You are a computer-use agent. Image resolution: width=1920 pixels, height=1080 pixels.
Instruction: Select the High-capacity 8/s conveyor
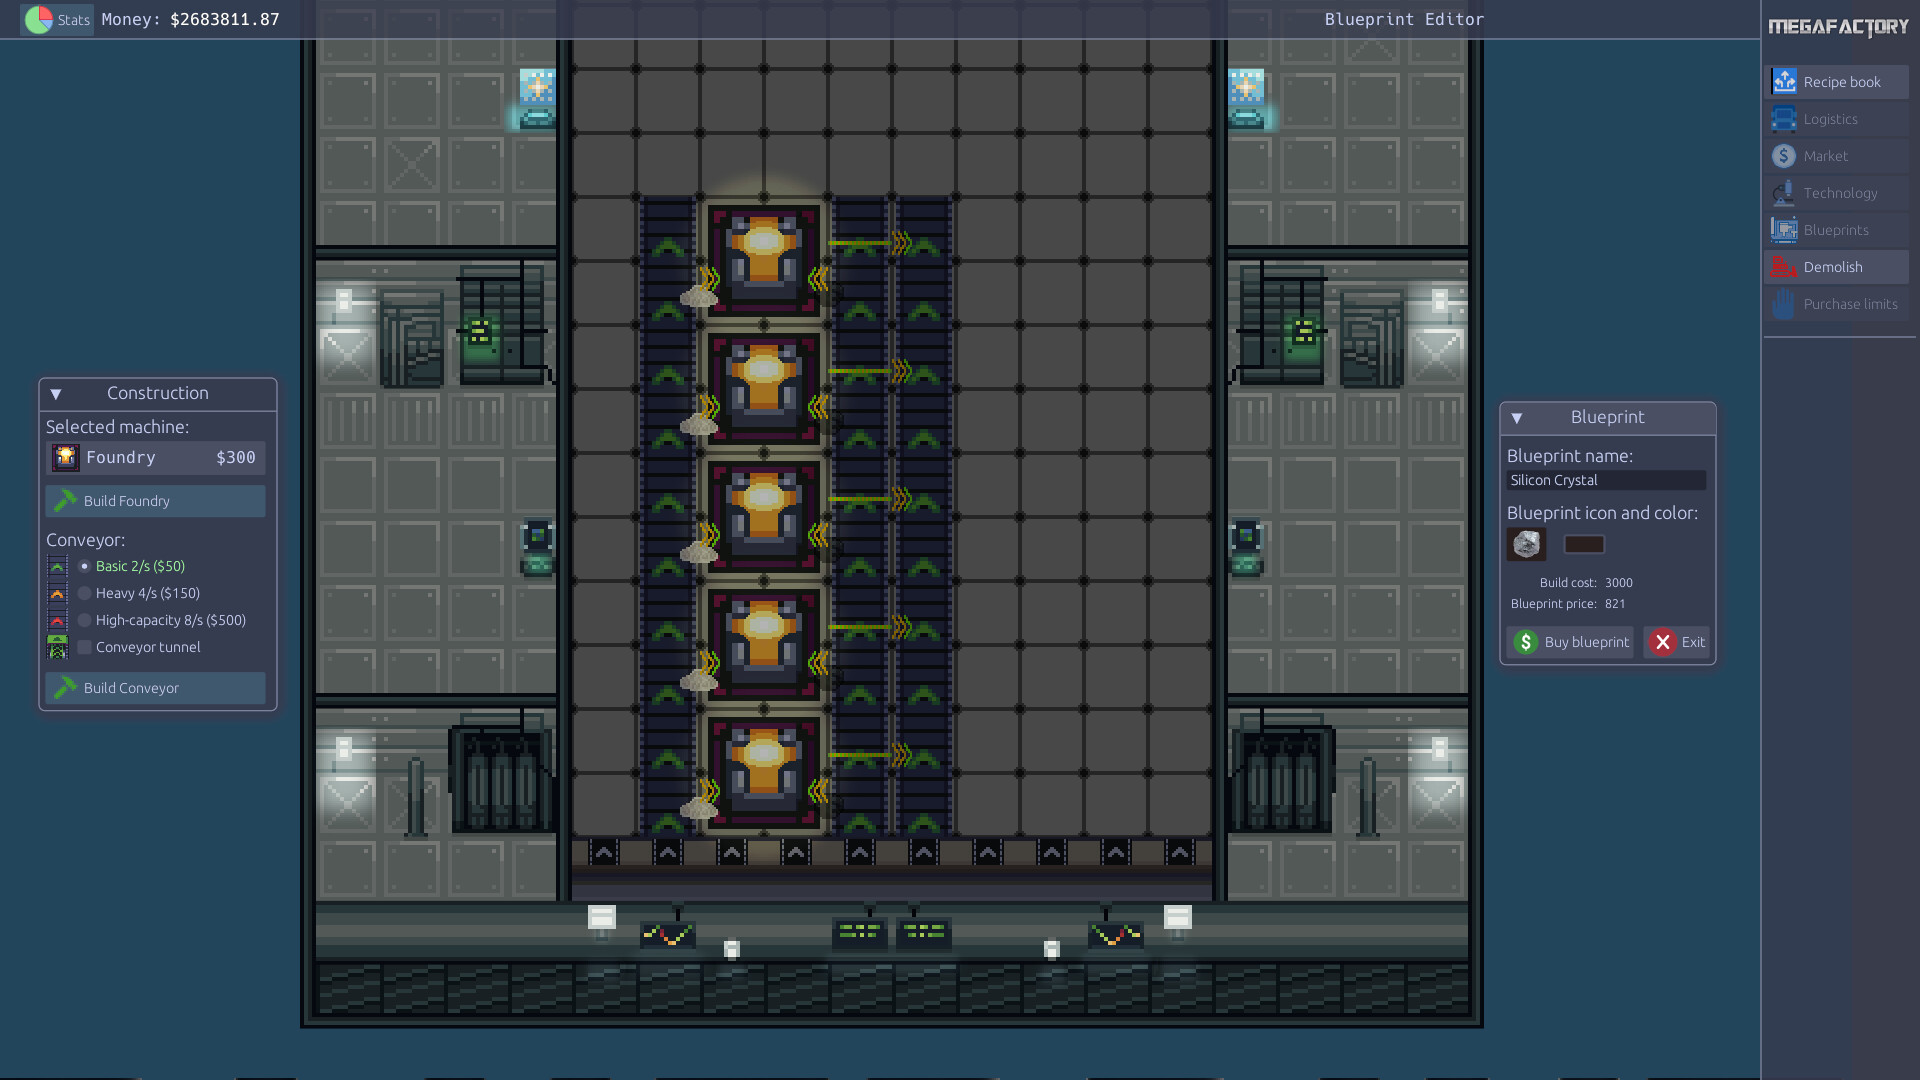click(84, 619)
